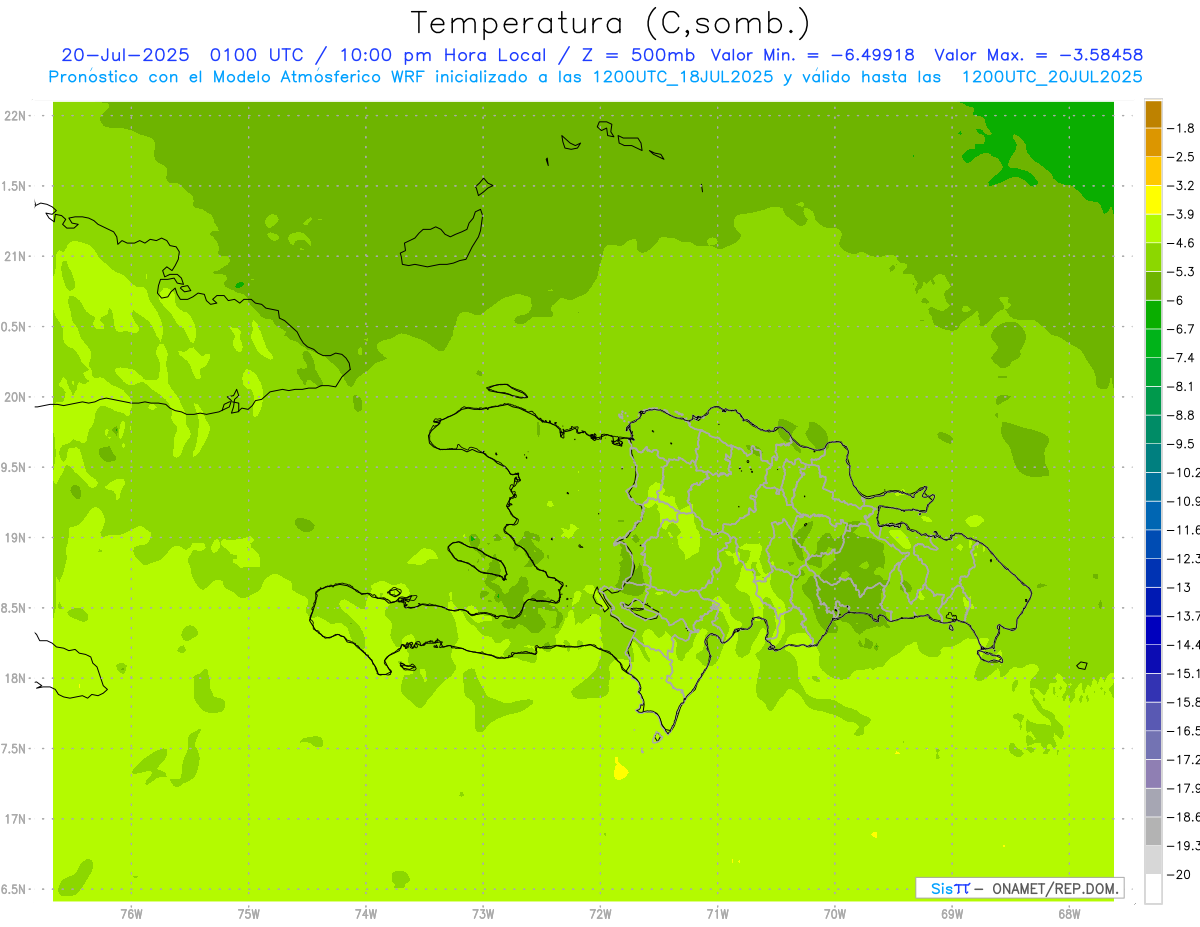
Task: Click the '68W' longitude label
Action: pos(1069,914)
